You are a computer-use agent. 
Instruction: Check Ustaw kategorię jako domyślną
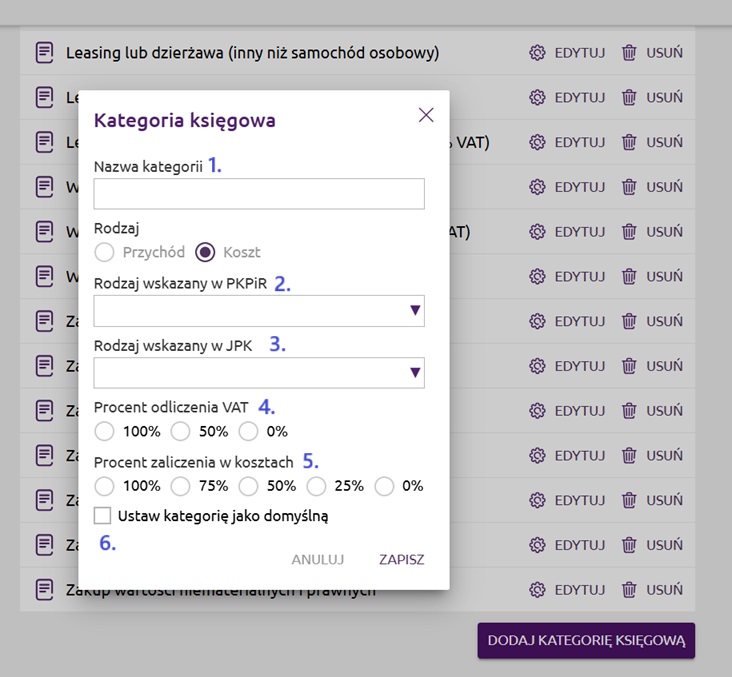(102, 516)
